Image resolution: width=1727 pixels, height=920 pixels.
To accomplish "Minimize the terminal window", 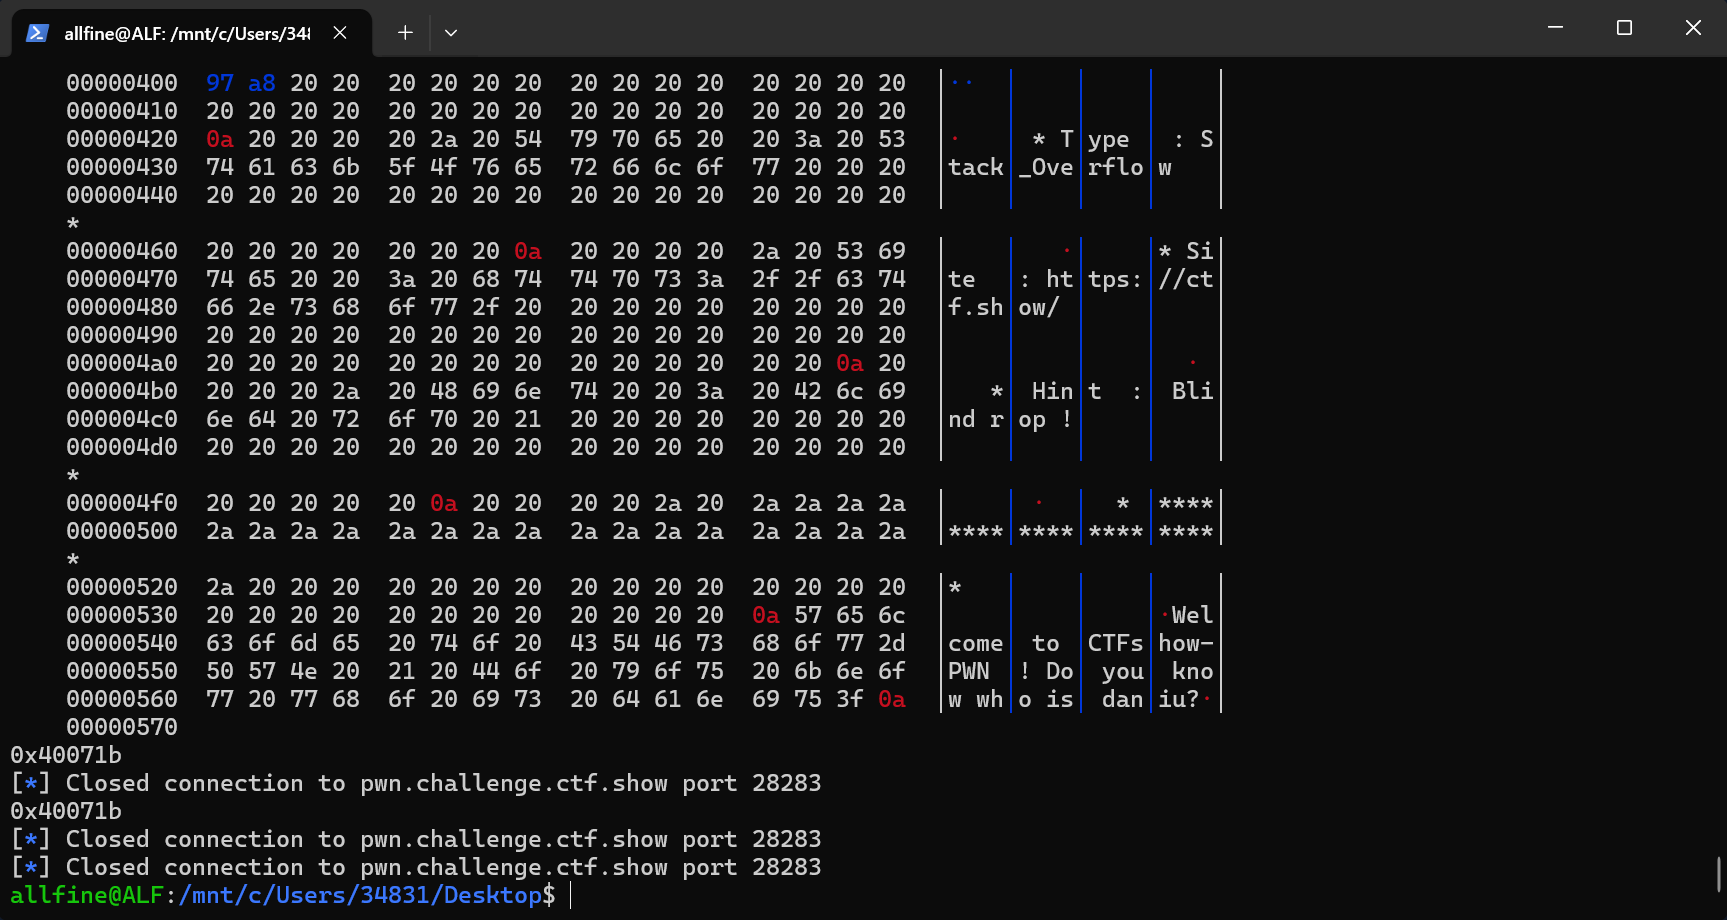I will (x=1555, y=28).
